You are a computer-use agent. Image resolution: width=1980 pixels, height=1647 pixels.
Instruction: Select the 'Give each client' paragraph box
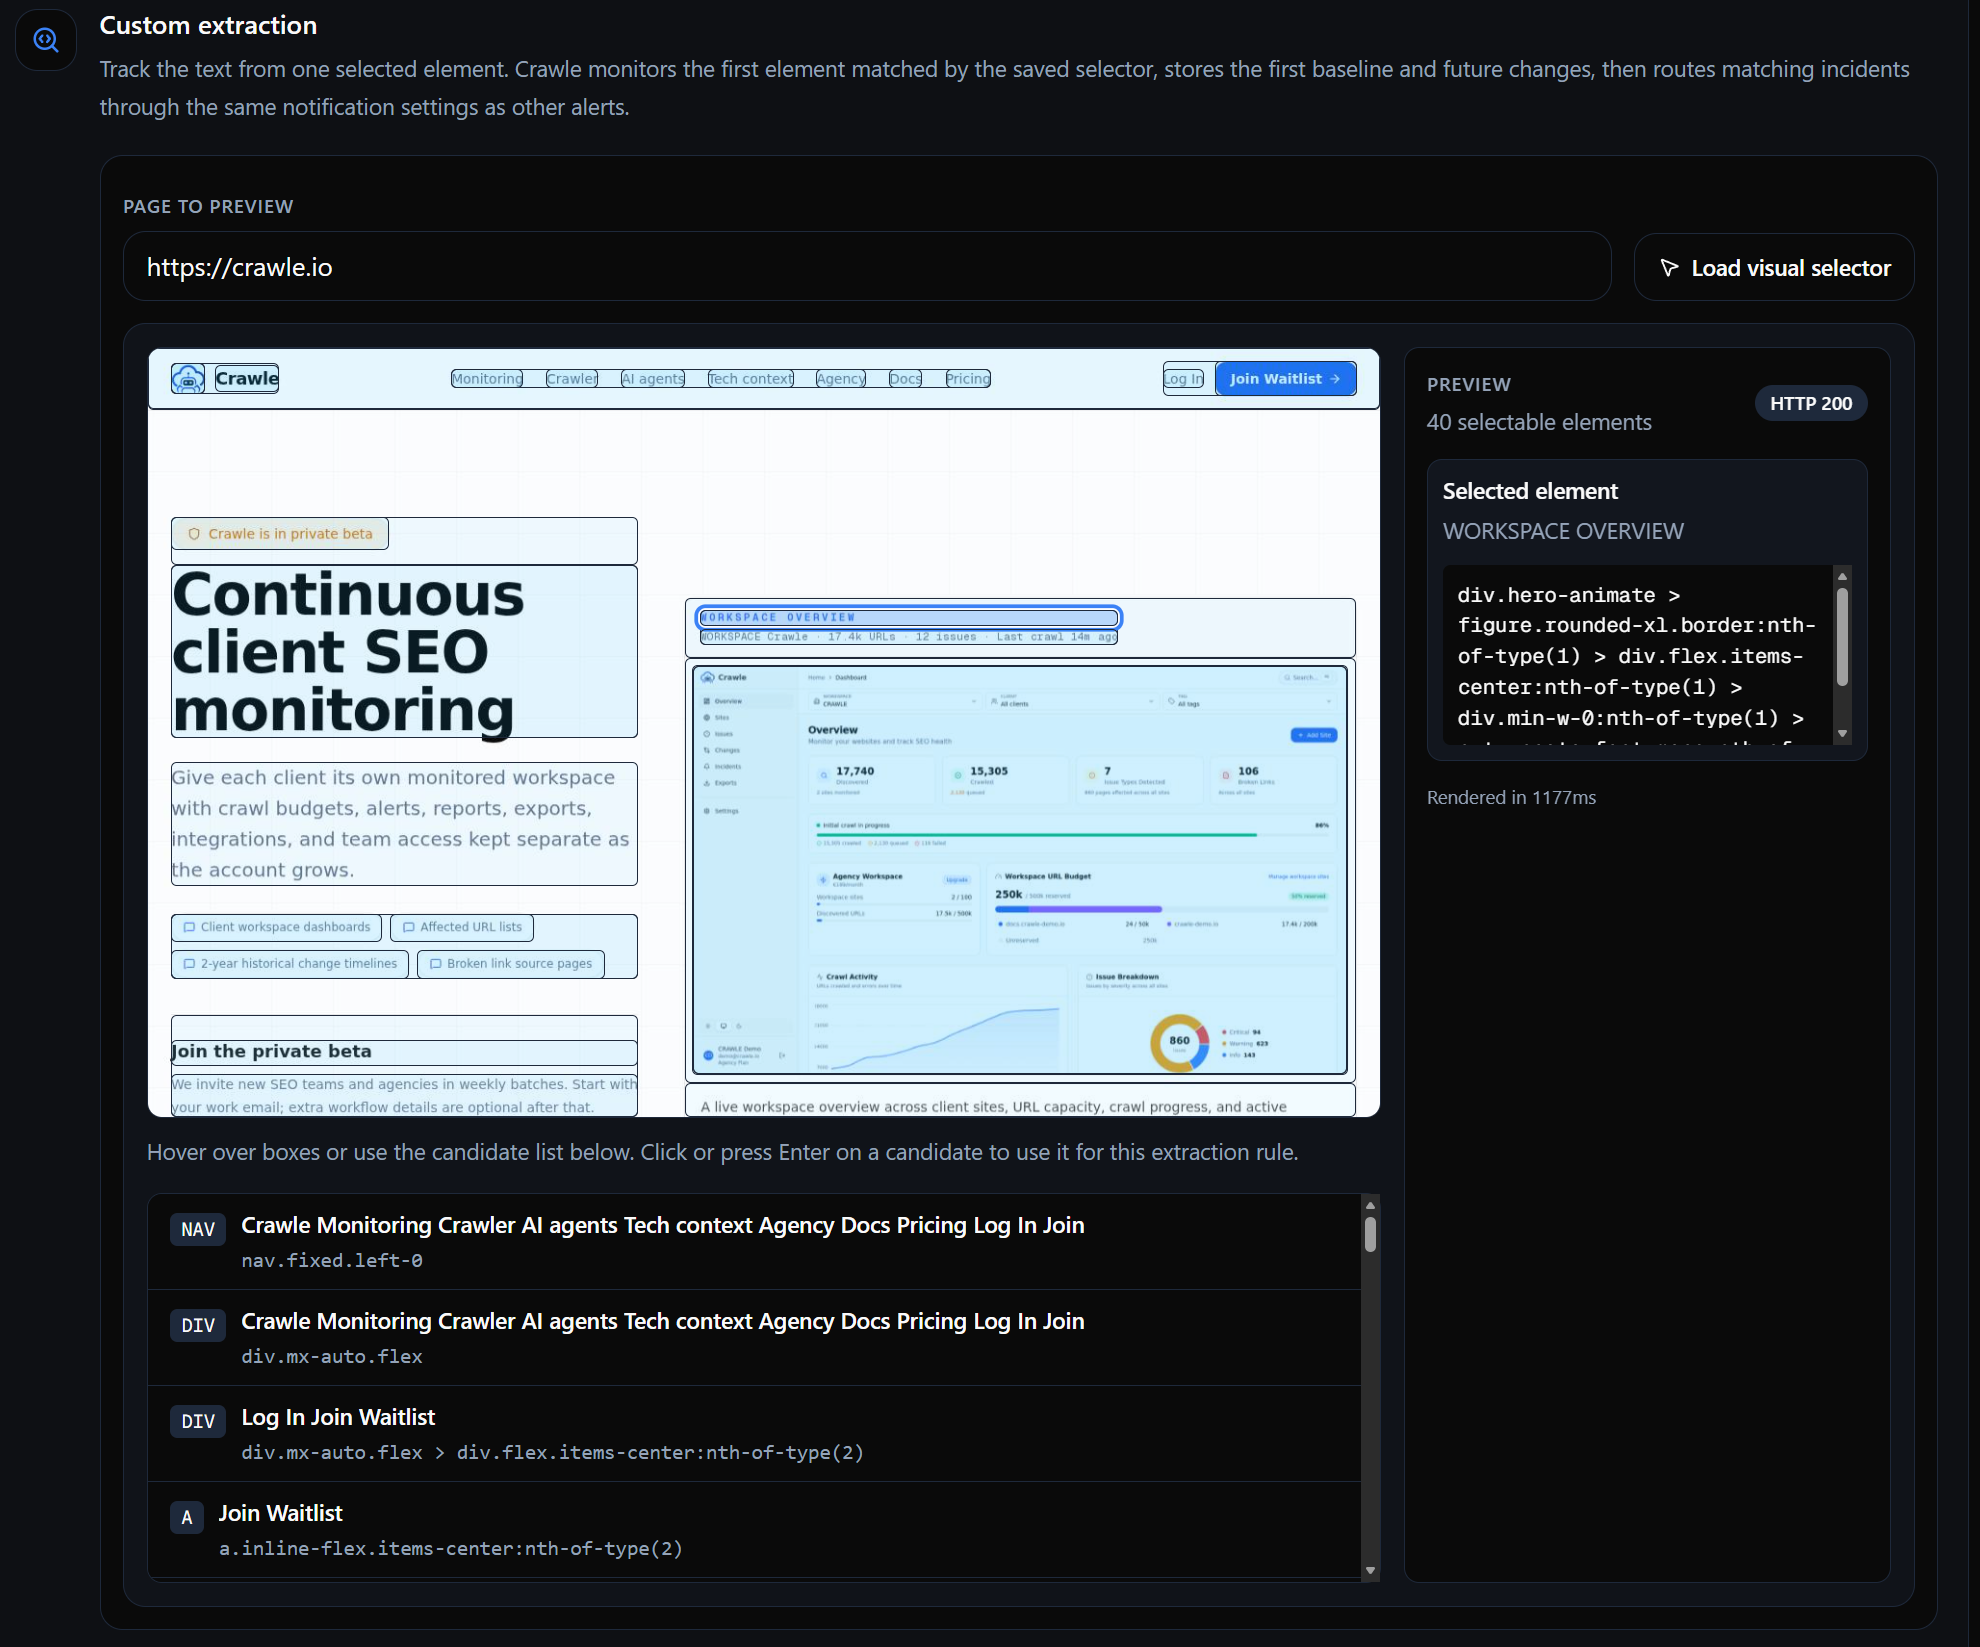(x=404, y=824)
